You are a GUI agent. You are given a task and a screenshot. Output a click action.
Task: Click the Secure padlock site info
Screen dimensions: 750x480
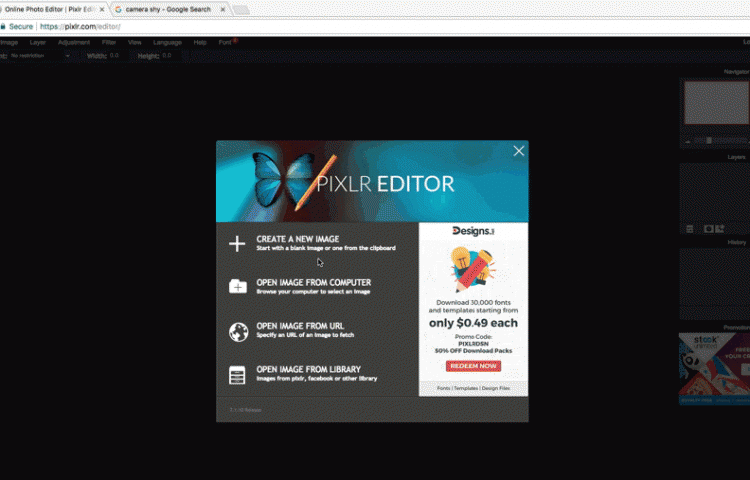[17, 26]
